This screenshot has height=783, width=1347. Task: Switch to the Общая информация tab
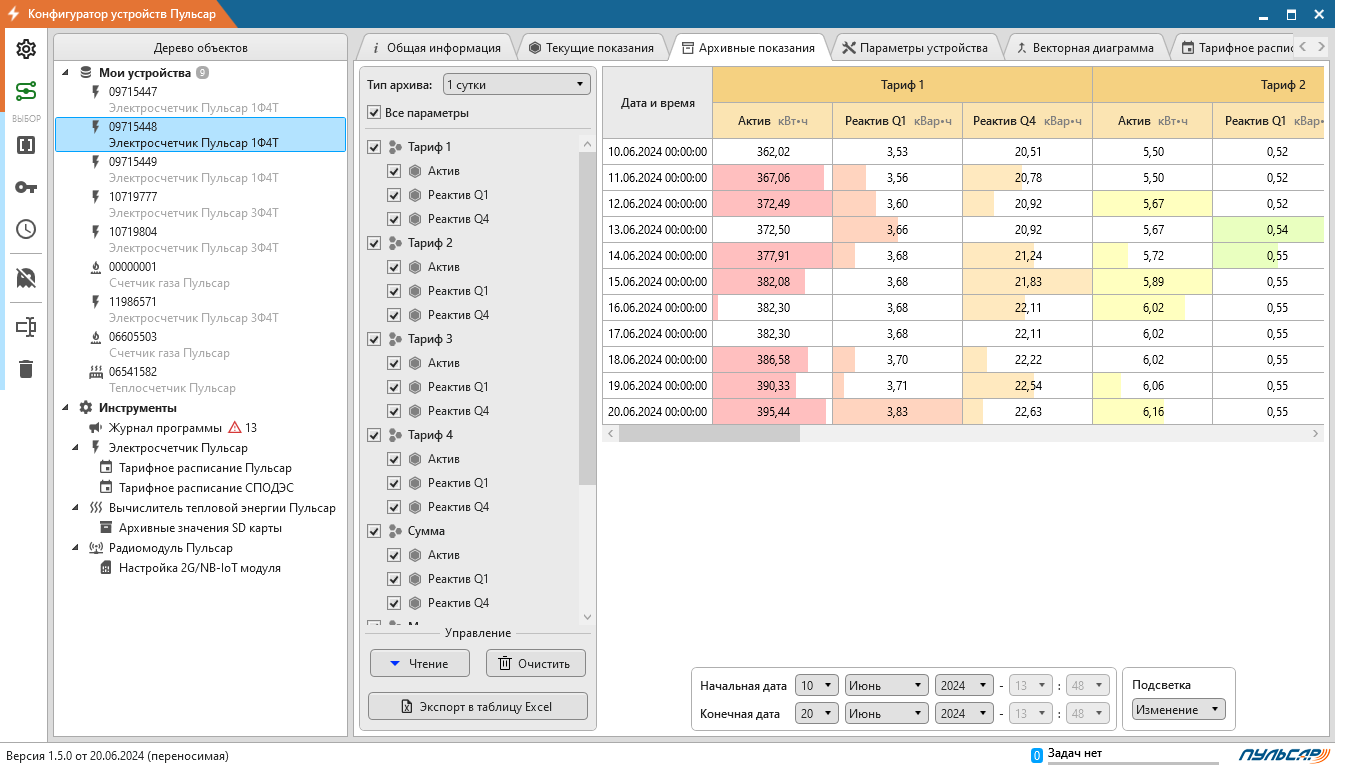tap(435, 47)
